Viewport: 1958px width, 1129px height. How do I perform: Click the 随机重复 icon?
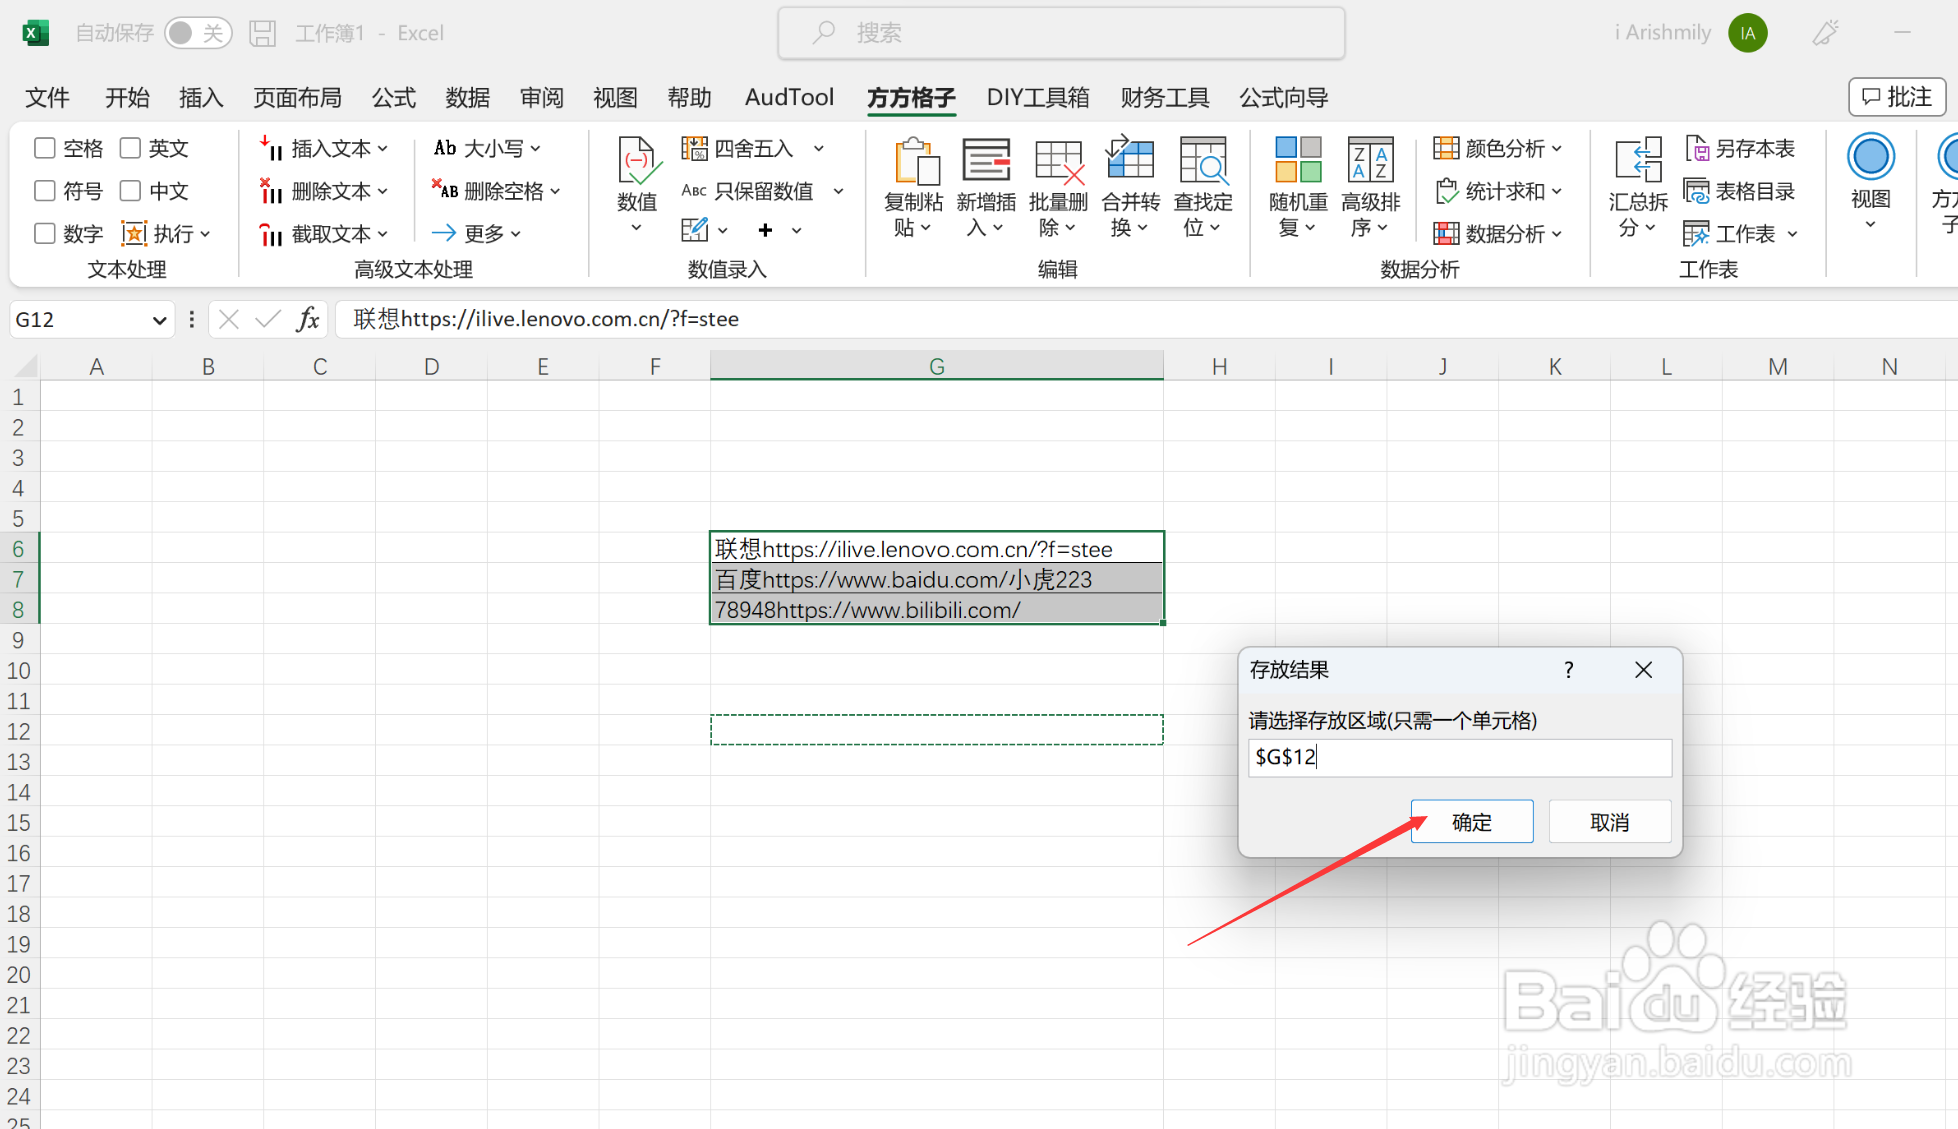click(1298, 160)
